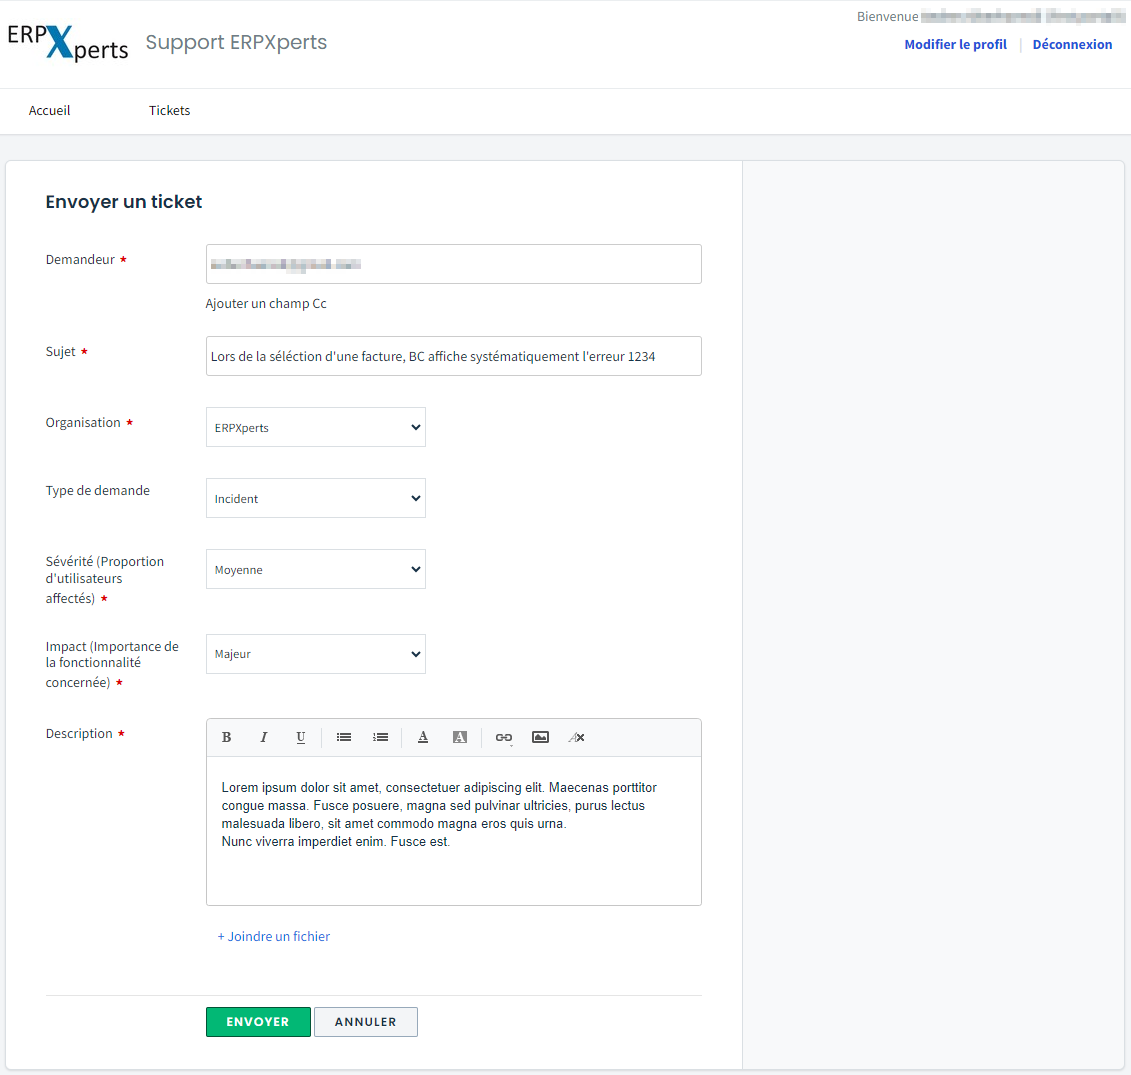
Task: Click the Sujet input field
Action: pyautogui.click(x=453, y=356)
